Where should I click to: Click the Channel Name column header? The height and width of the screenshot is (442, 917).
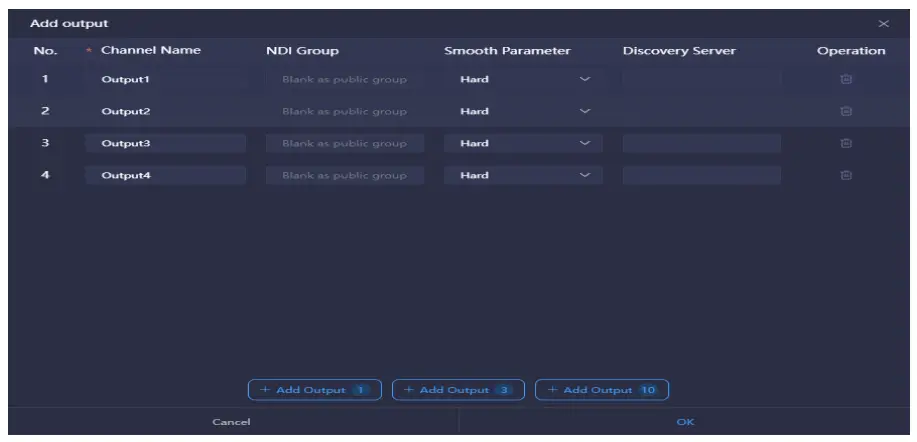coord(151,50)
